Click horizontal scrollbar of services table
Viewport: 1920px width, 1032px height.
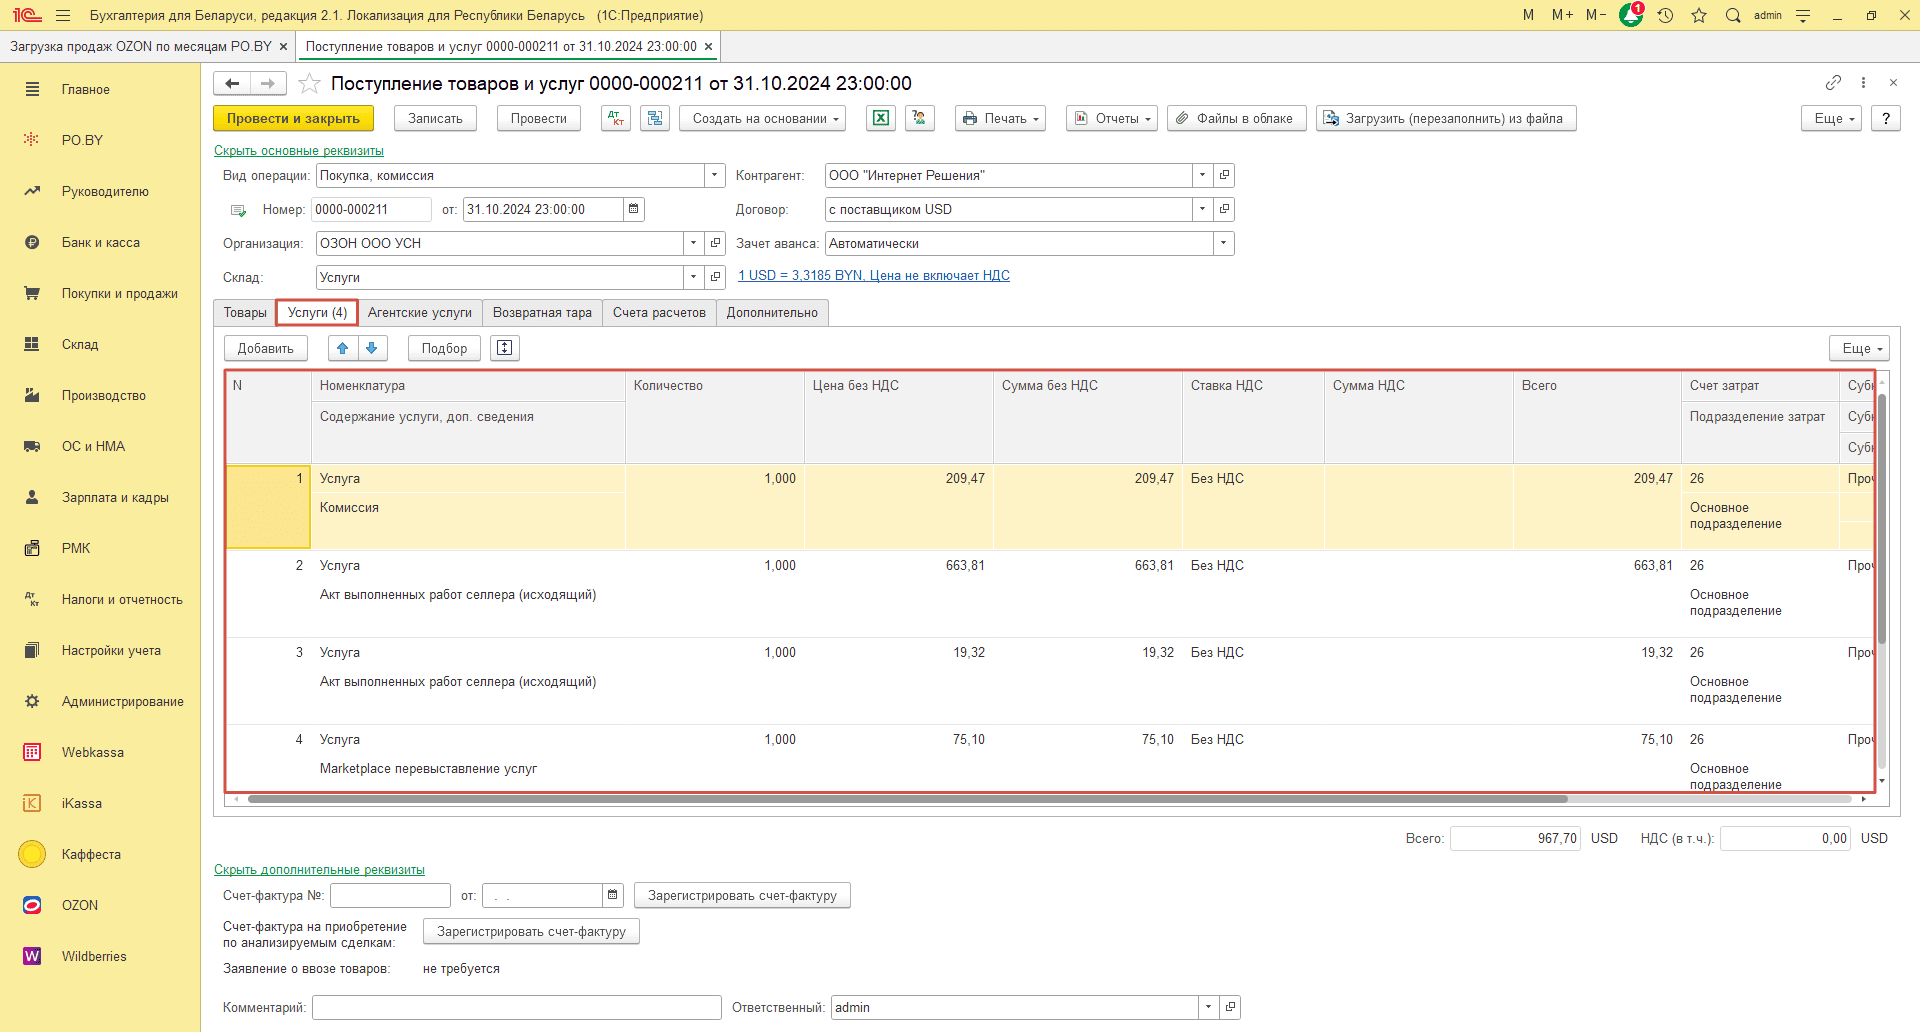907,799
